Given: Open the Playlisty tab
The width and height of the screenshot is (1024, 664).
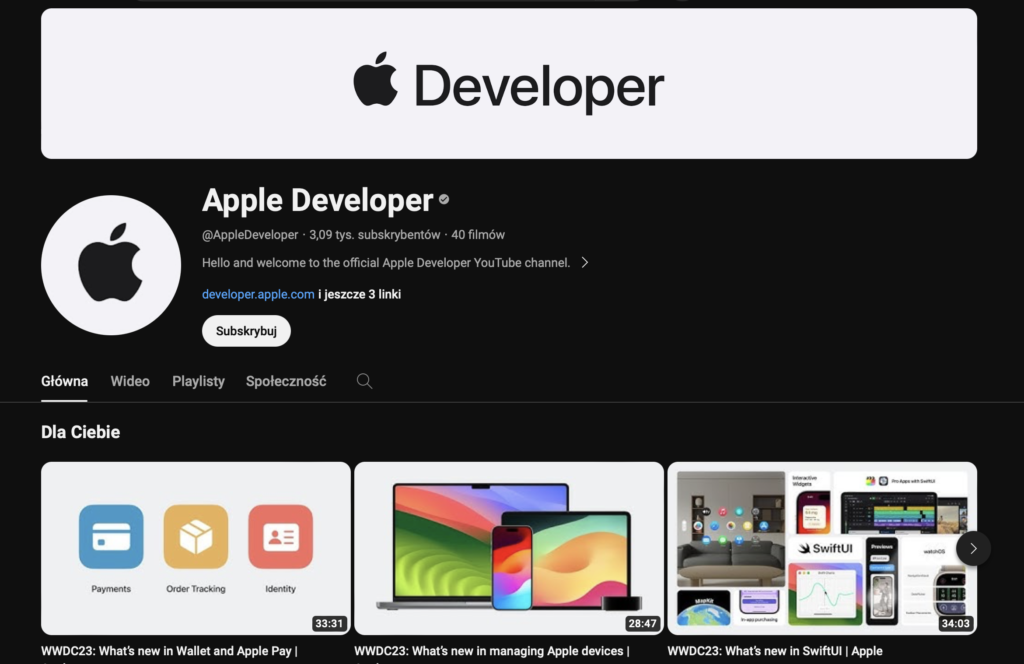Looking at the screenshot, I should pyautogui.click(x=198, y=381).
